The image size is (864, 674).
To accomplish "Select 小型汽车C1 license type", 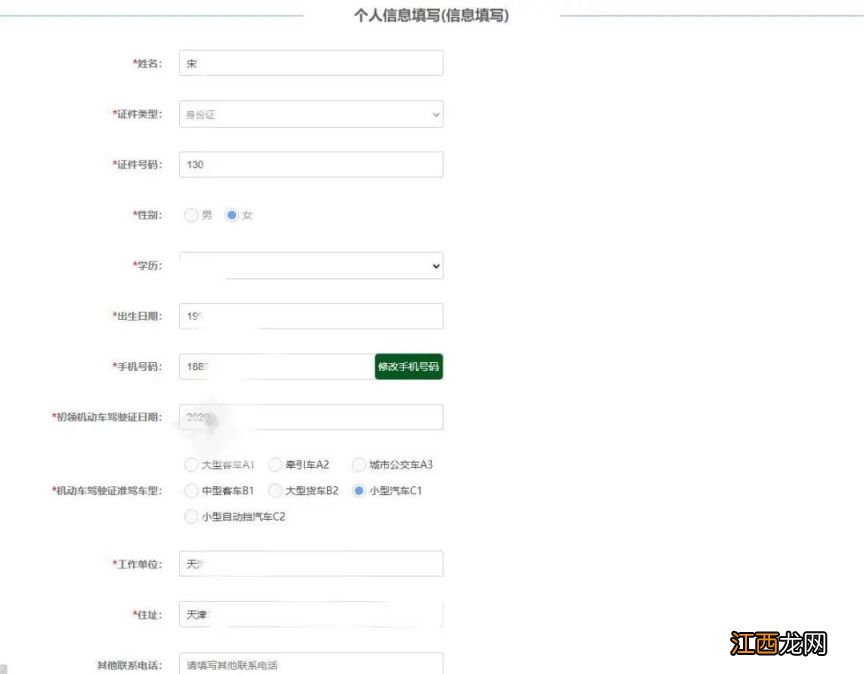I will pos(358,491).
